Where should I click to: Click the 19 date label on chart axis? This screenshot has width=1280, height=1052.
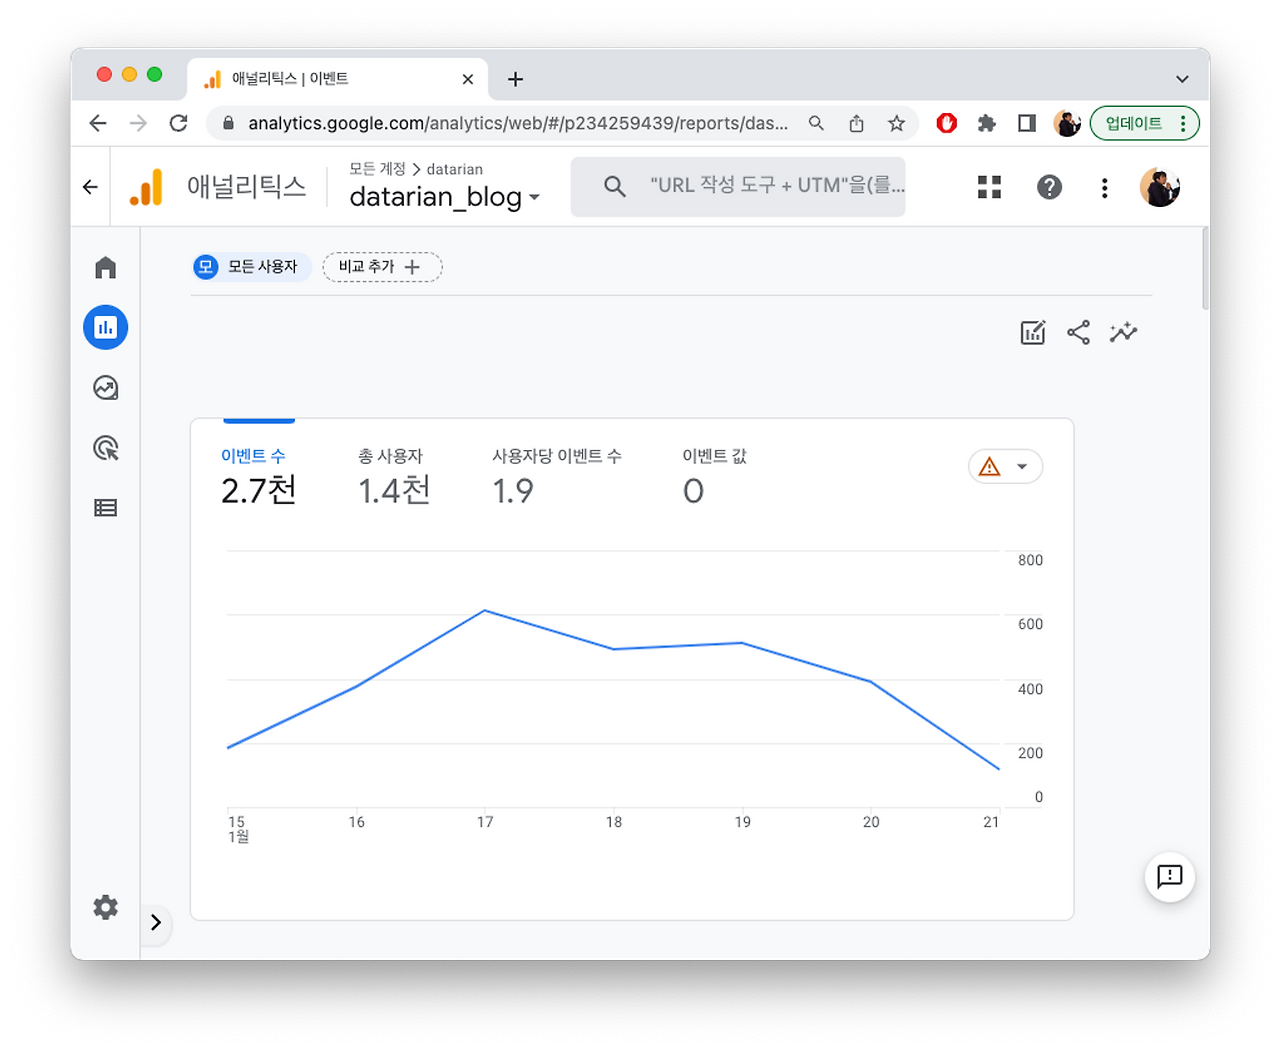pos(742,822)
